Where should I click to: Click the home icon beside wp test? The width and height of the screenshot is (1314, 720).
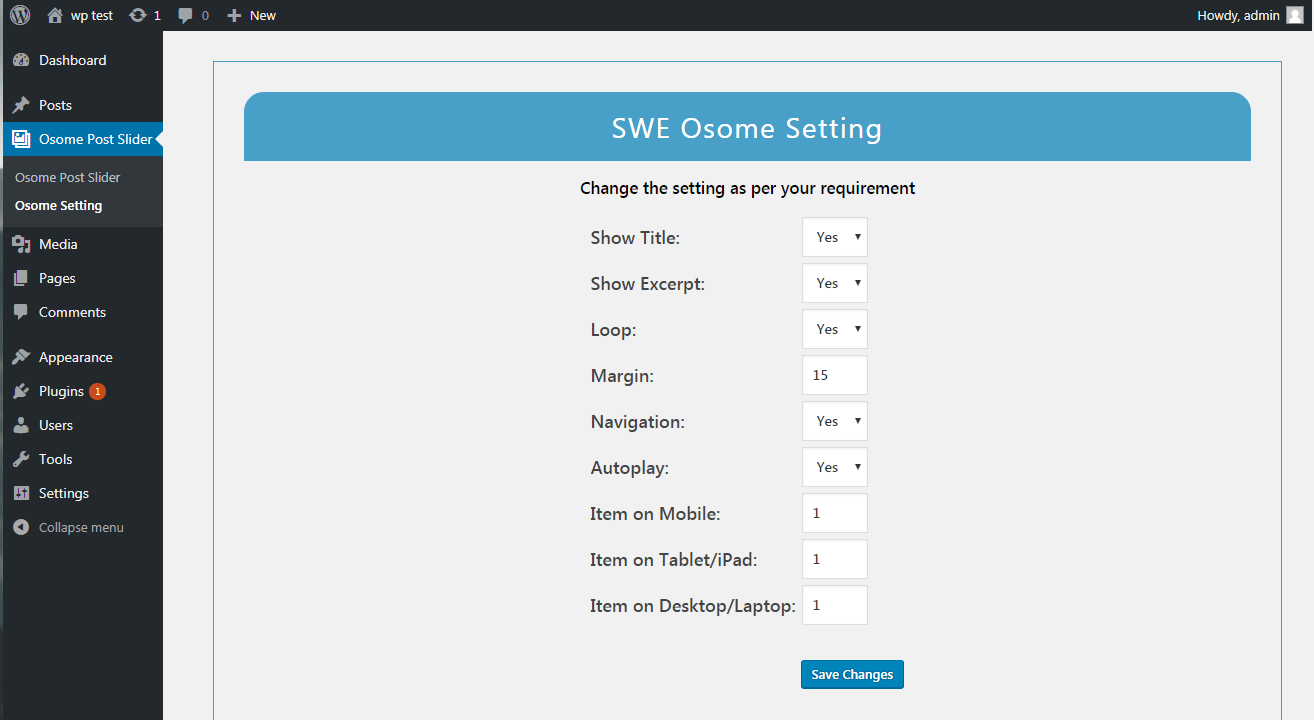(x=55, y=15)
